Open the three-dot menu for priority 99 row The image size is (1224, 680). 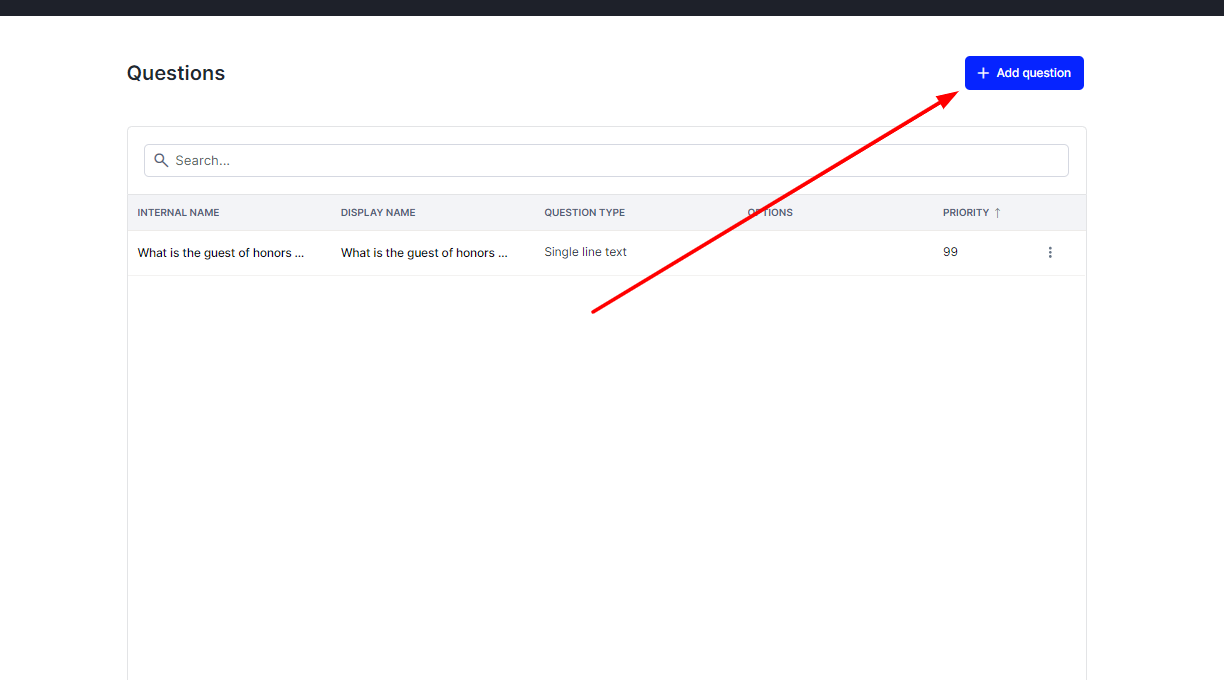(1050, 253)
